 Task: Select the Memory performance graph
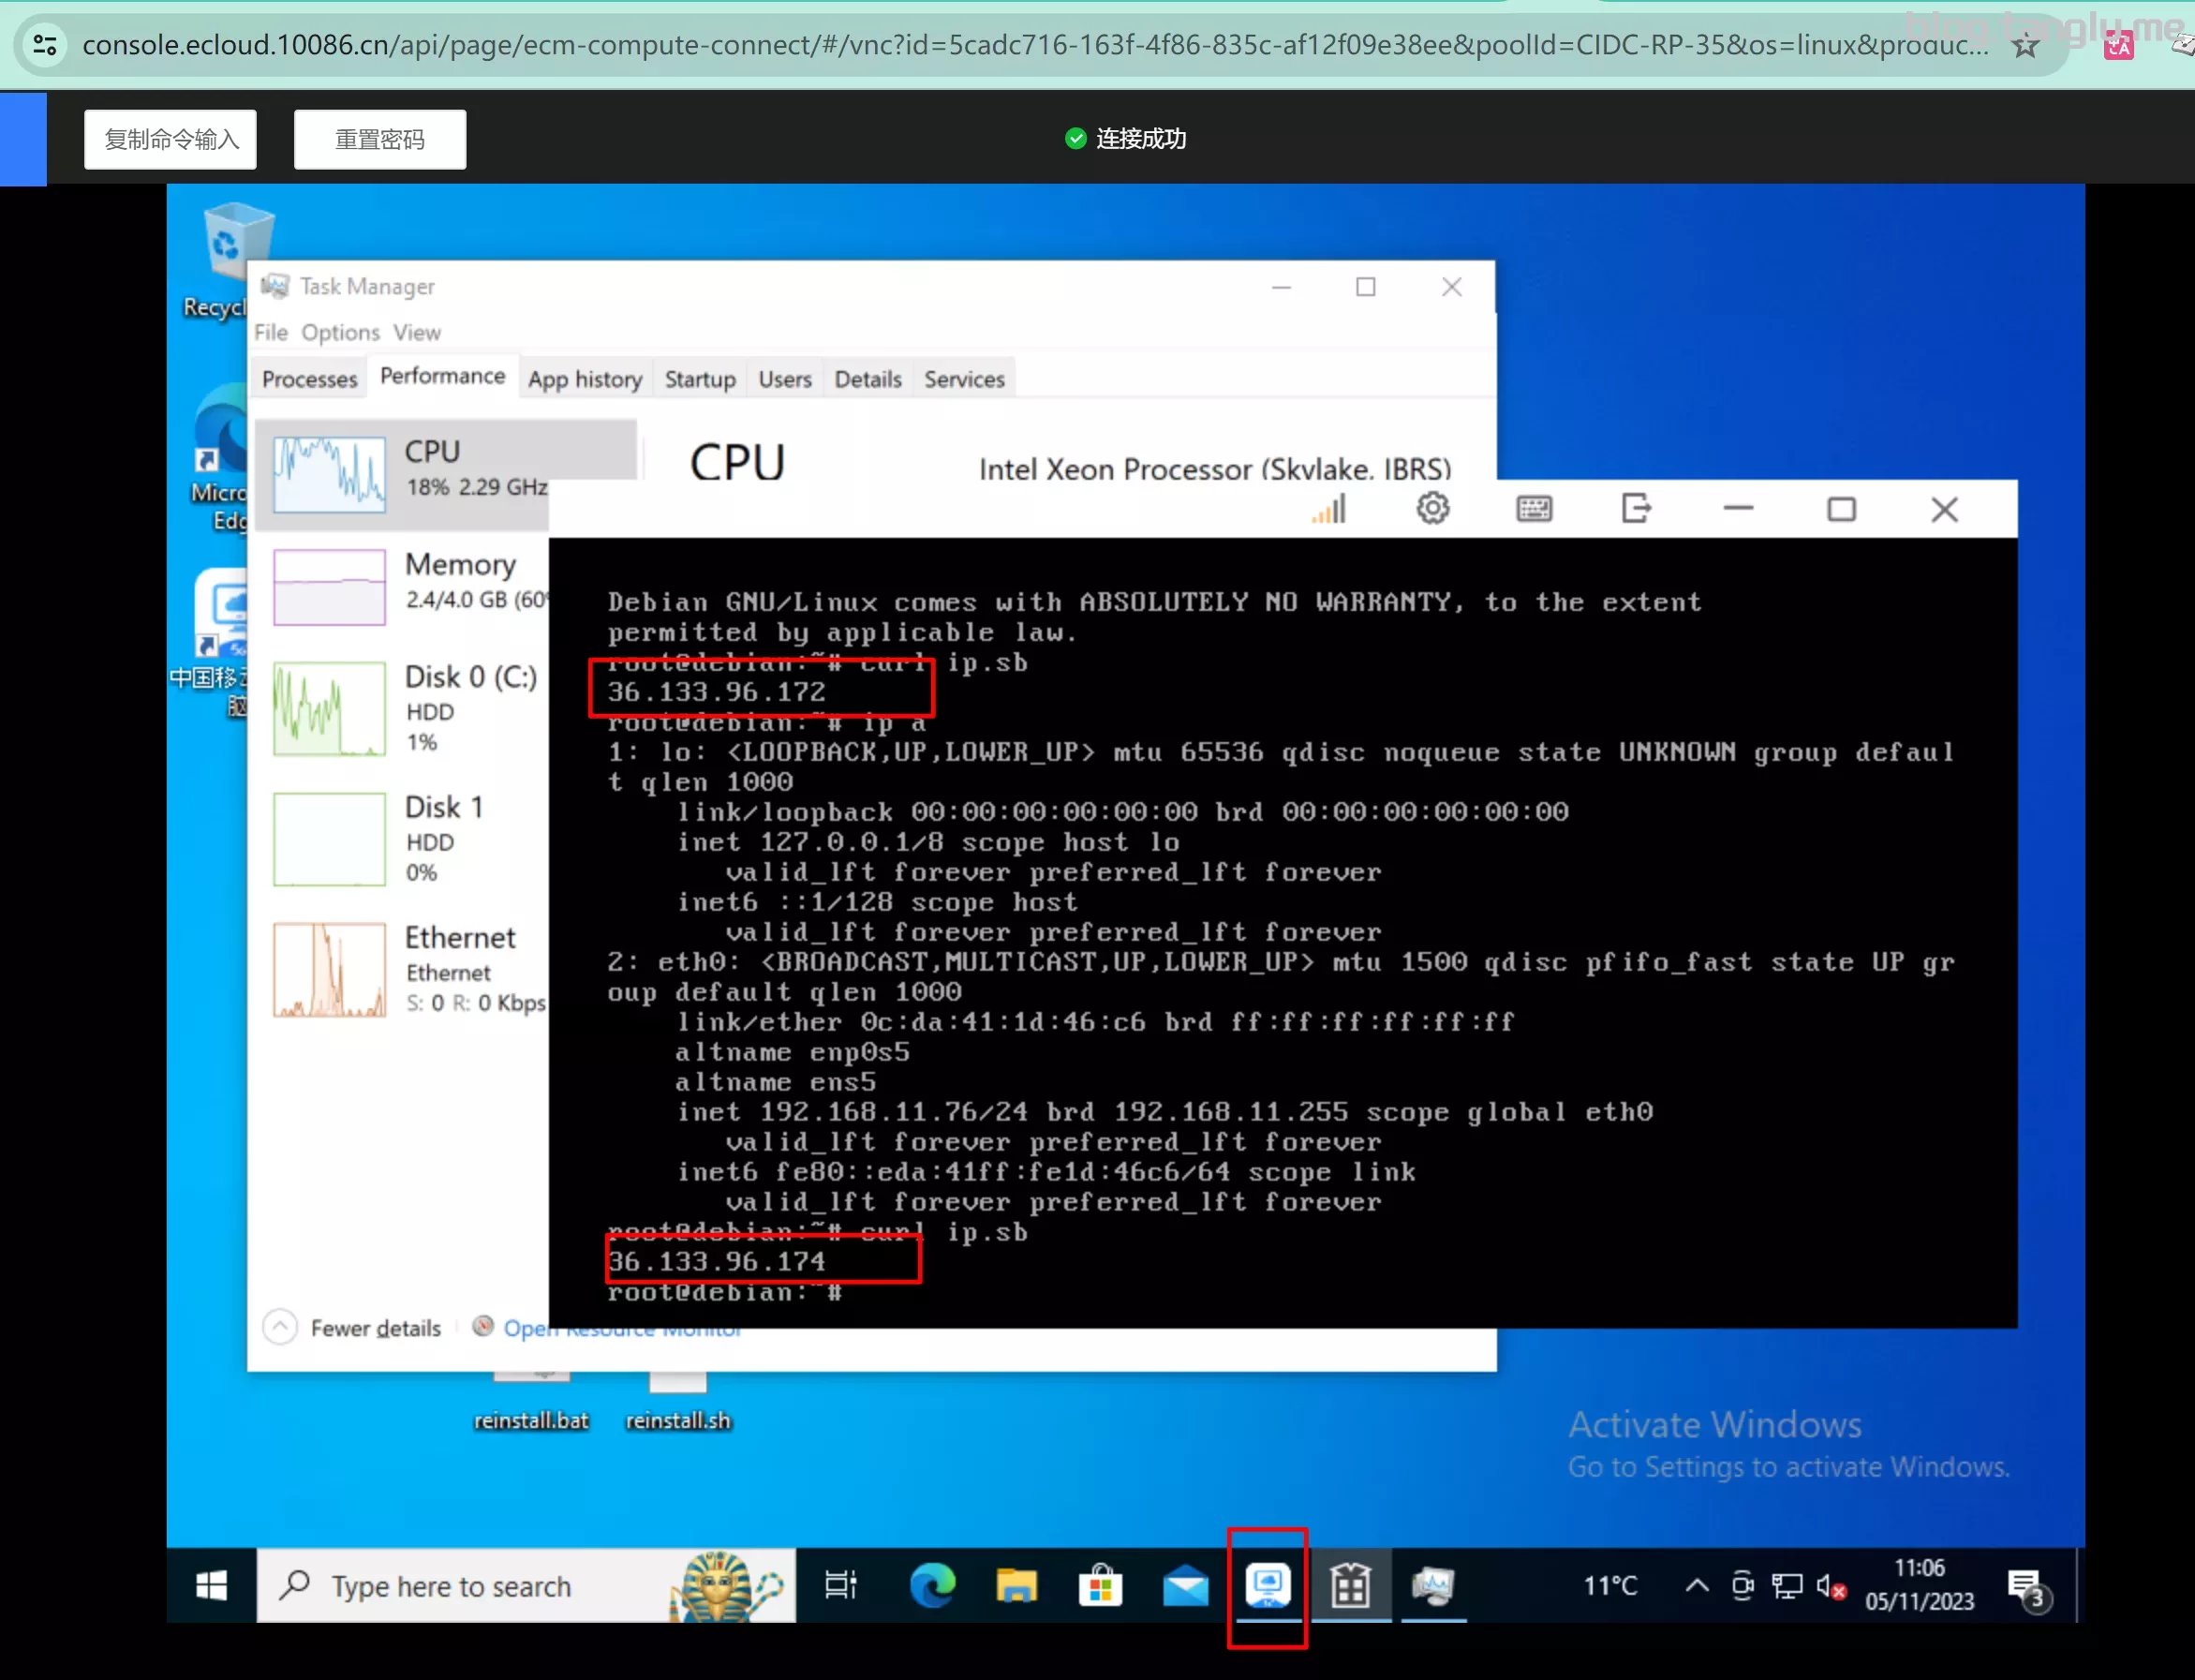pyautogui.click(x=330, y=587)
